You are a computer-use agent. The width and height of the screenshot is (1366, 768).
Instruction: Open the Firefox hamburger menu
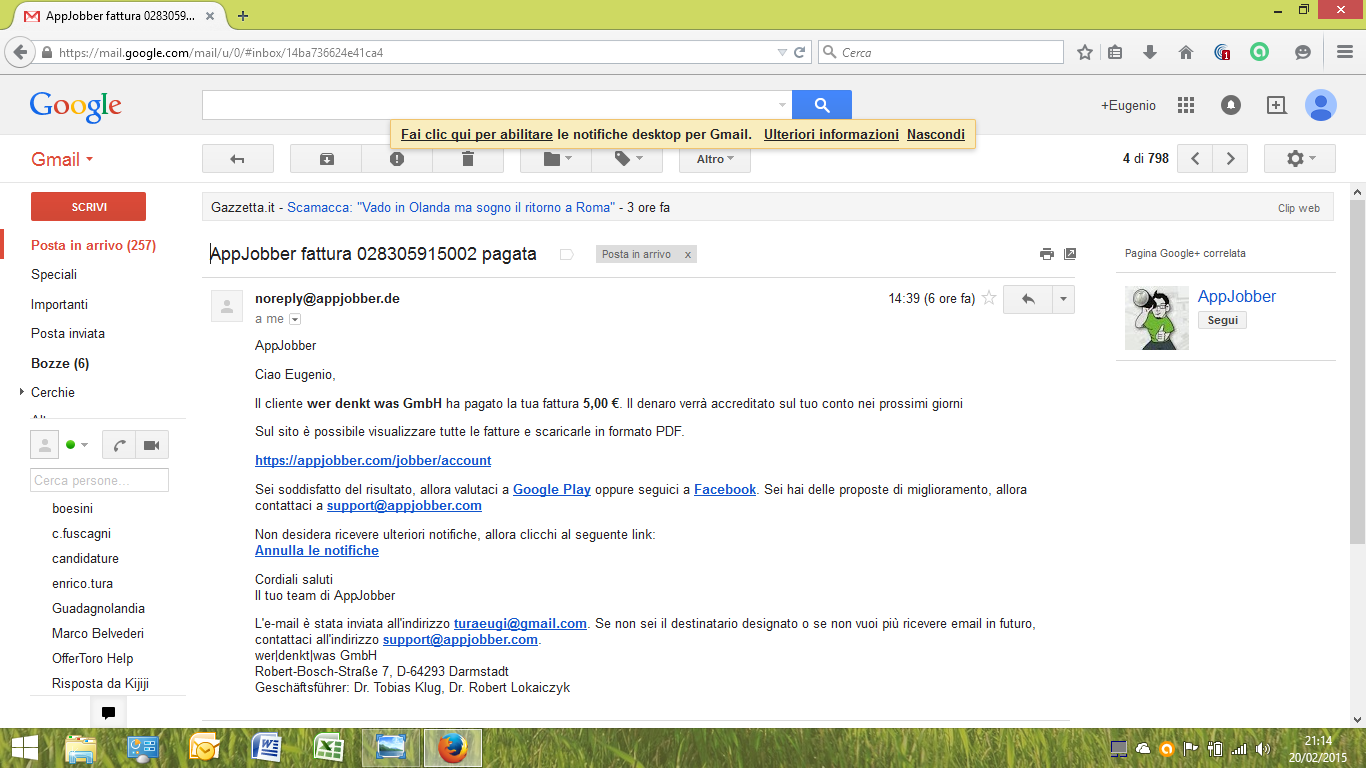click(1345, 52)
